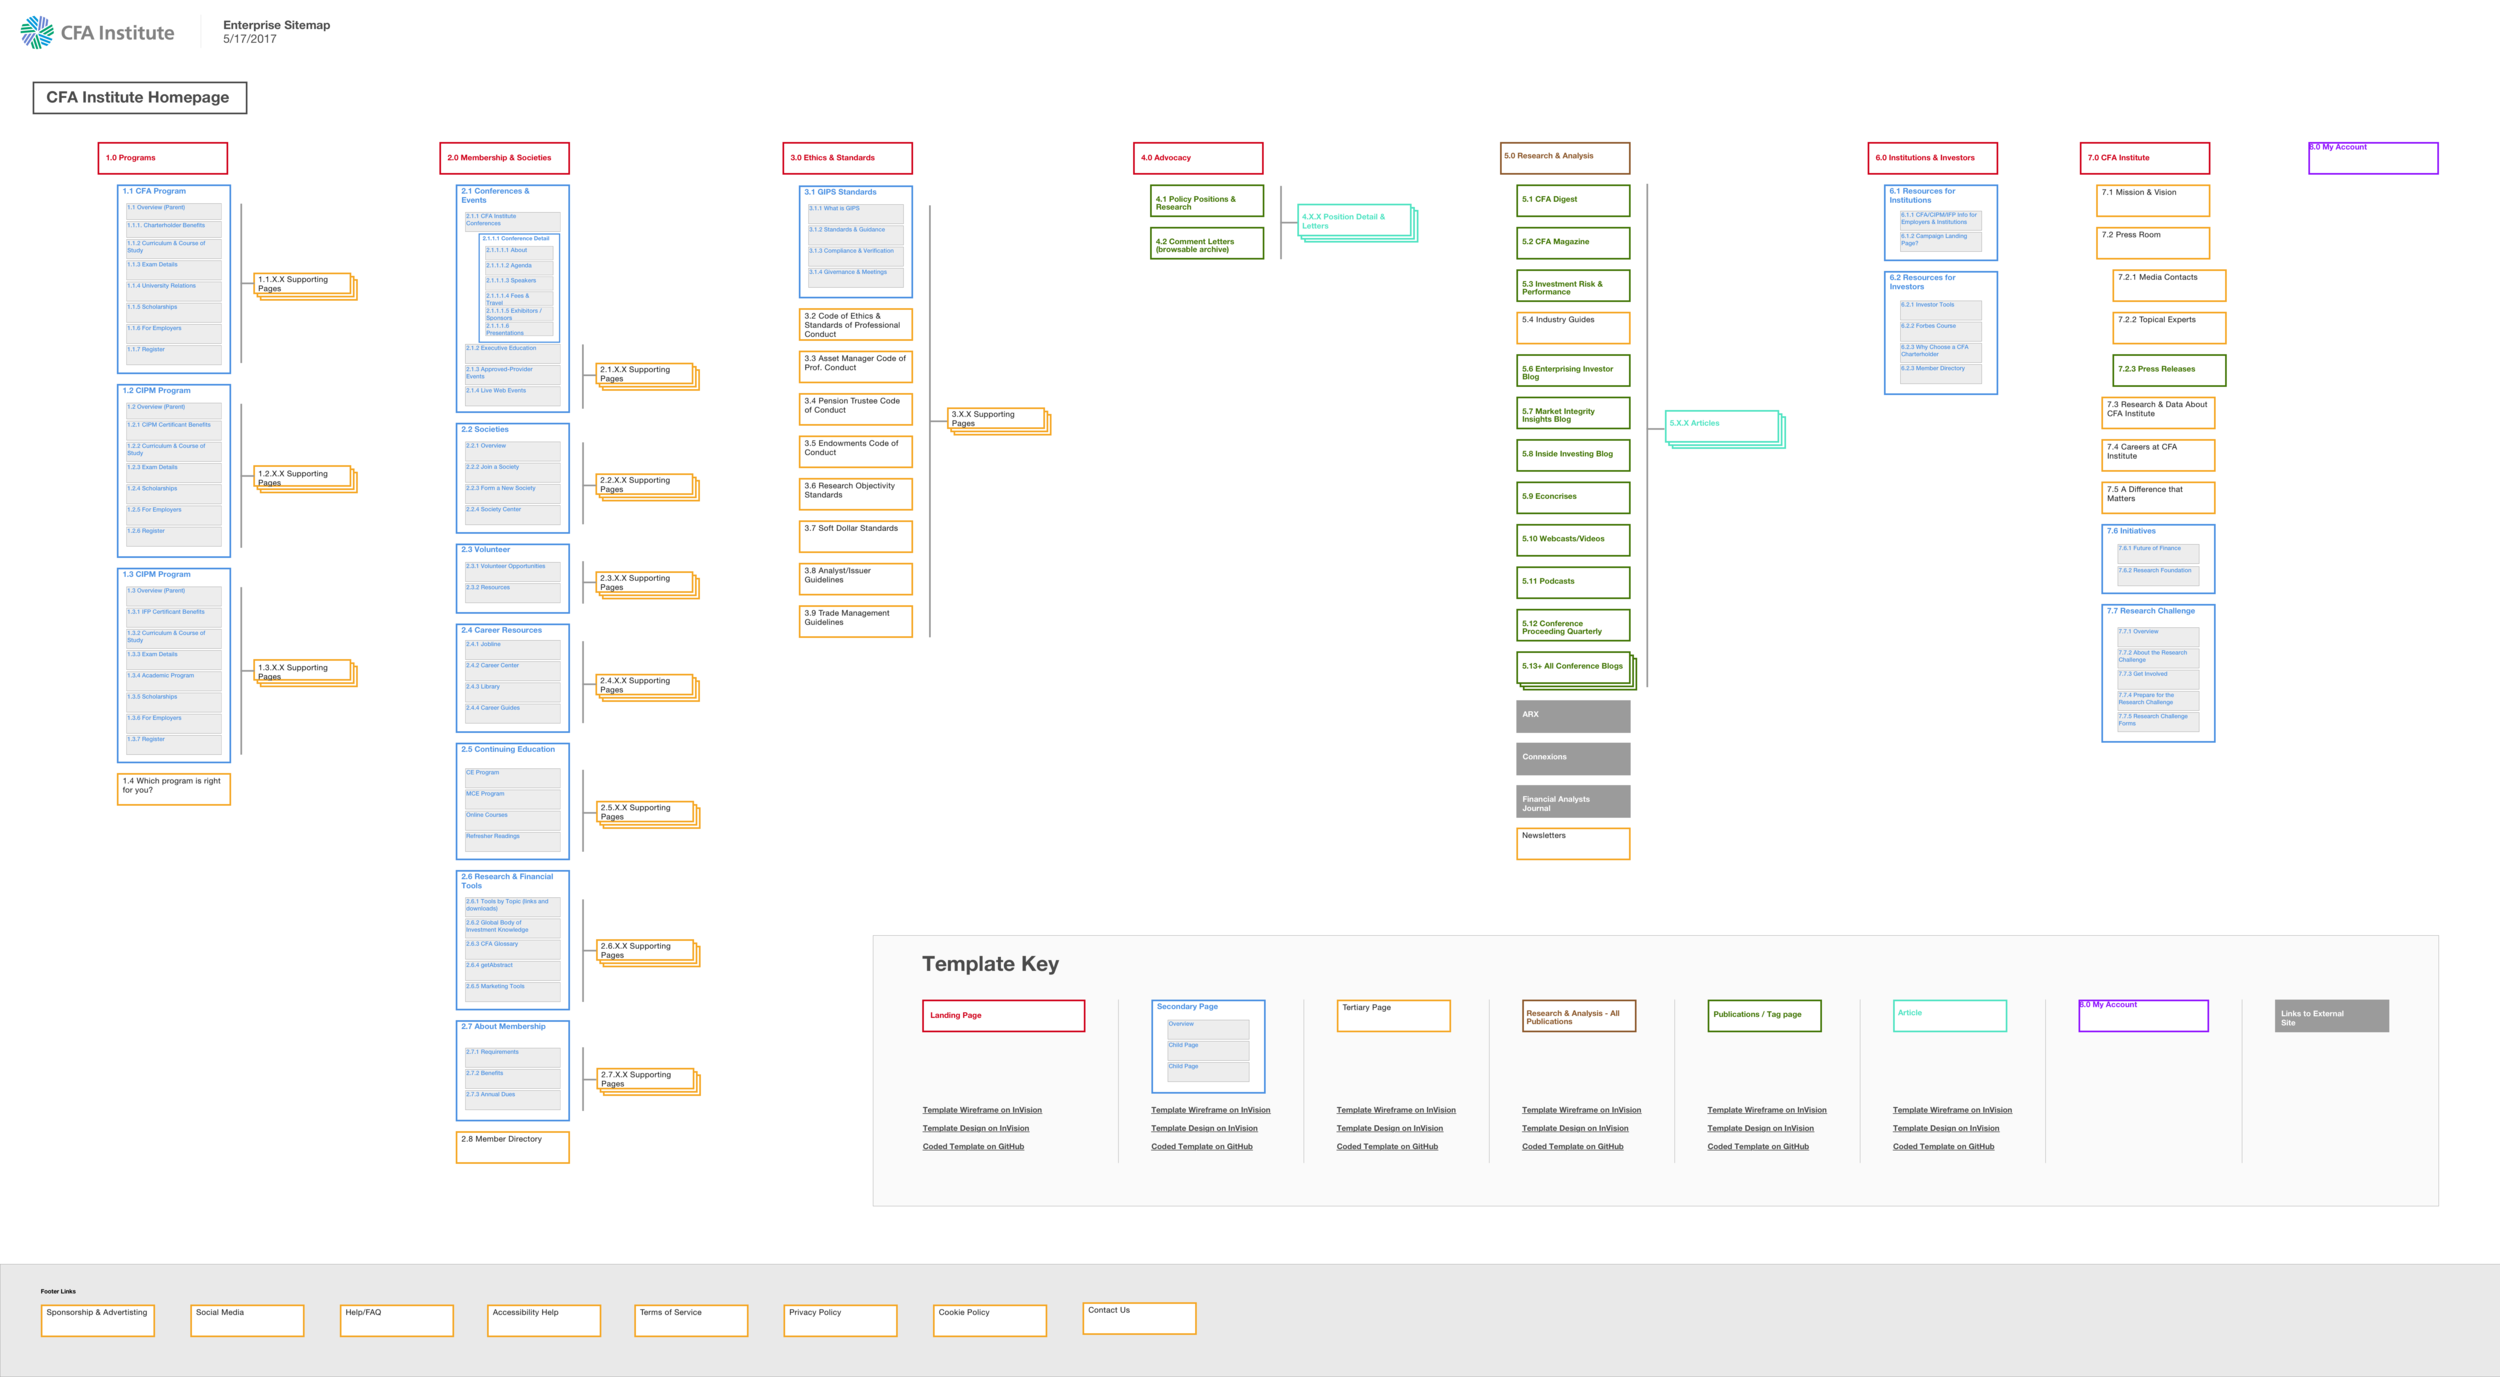2500x1377 pixels.
Task: Select the 5.4 Industry Guides box
Action: tap(1573, 328)
